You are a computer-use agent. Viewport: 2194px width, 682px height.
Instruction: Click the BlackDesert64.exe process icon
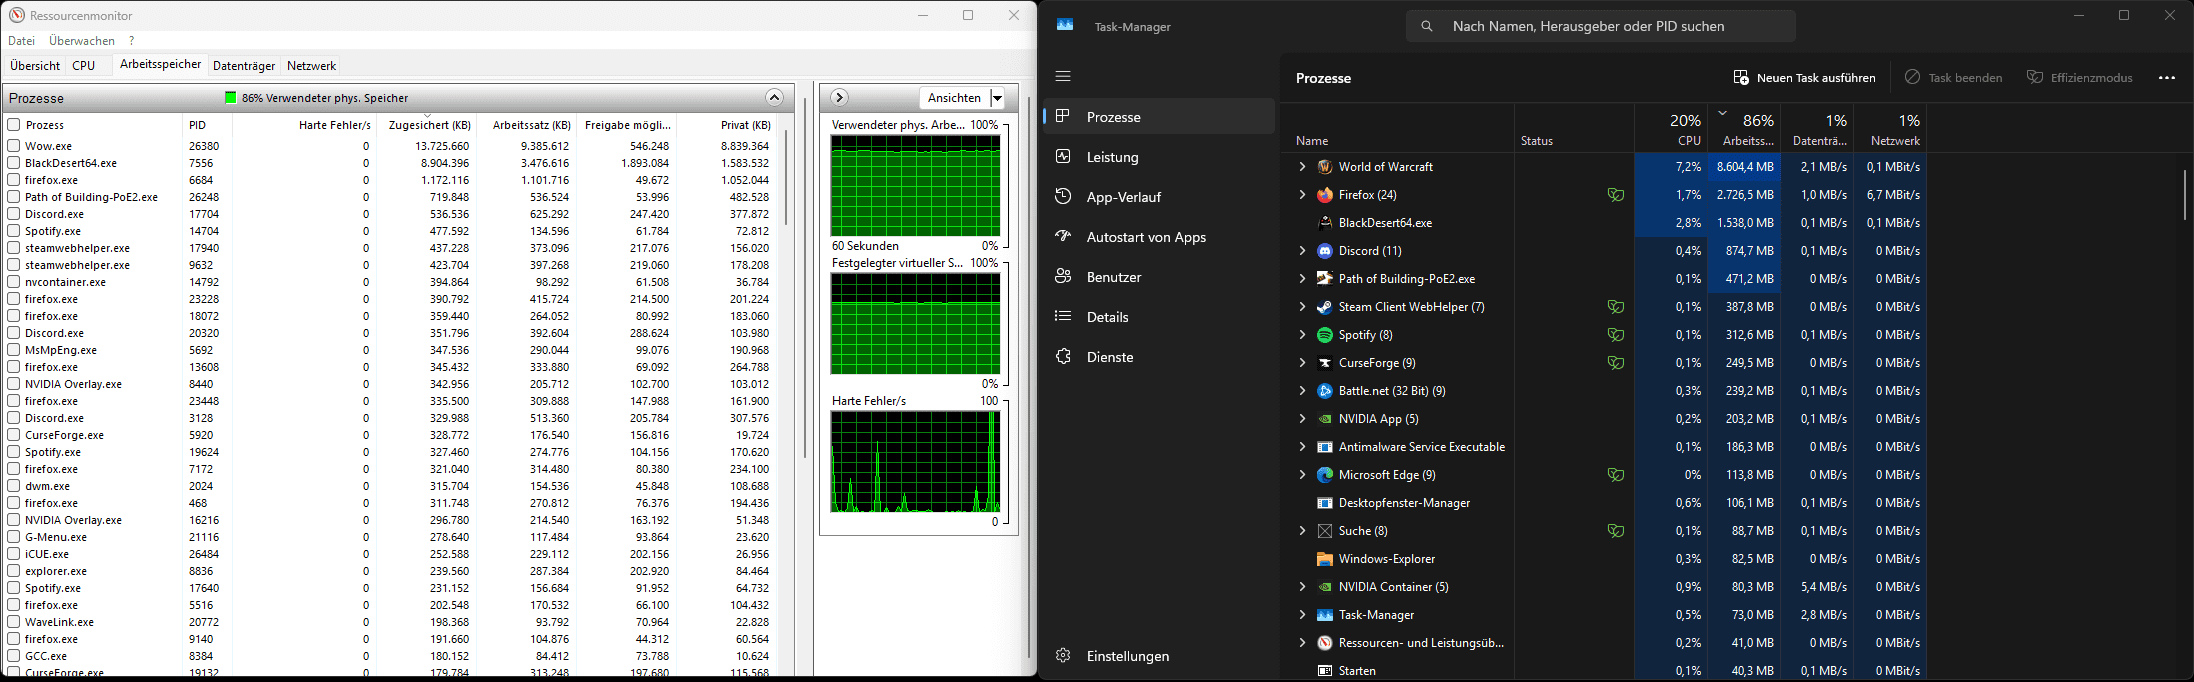click(1325, 223)
